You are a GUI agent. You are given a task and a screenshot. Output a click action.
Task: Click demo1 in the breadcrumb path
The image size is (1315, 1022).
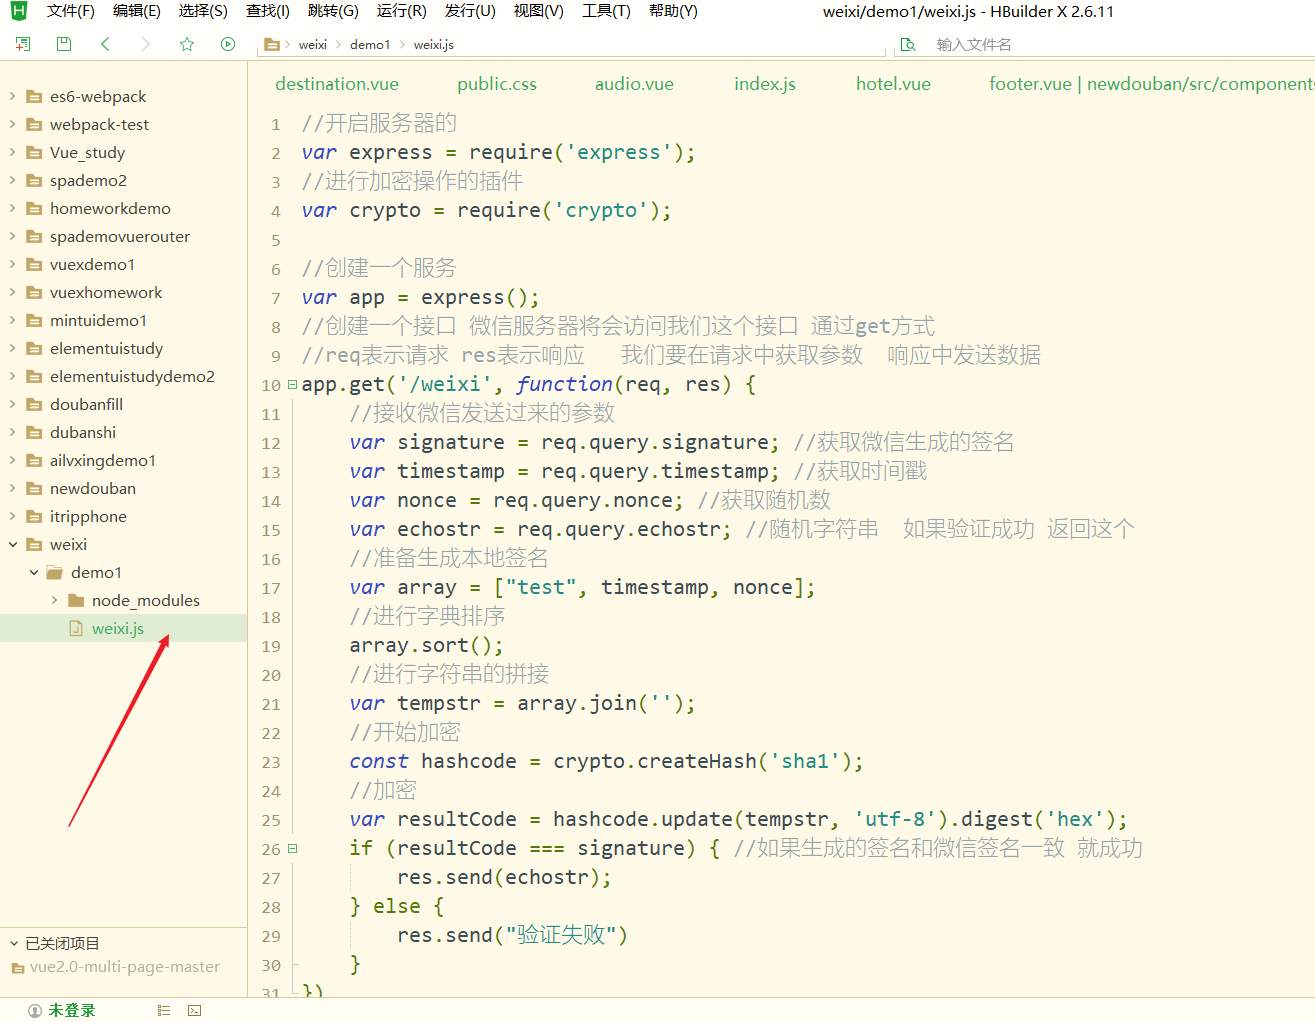point(370,45)
